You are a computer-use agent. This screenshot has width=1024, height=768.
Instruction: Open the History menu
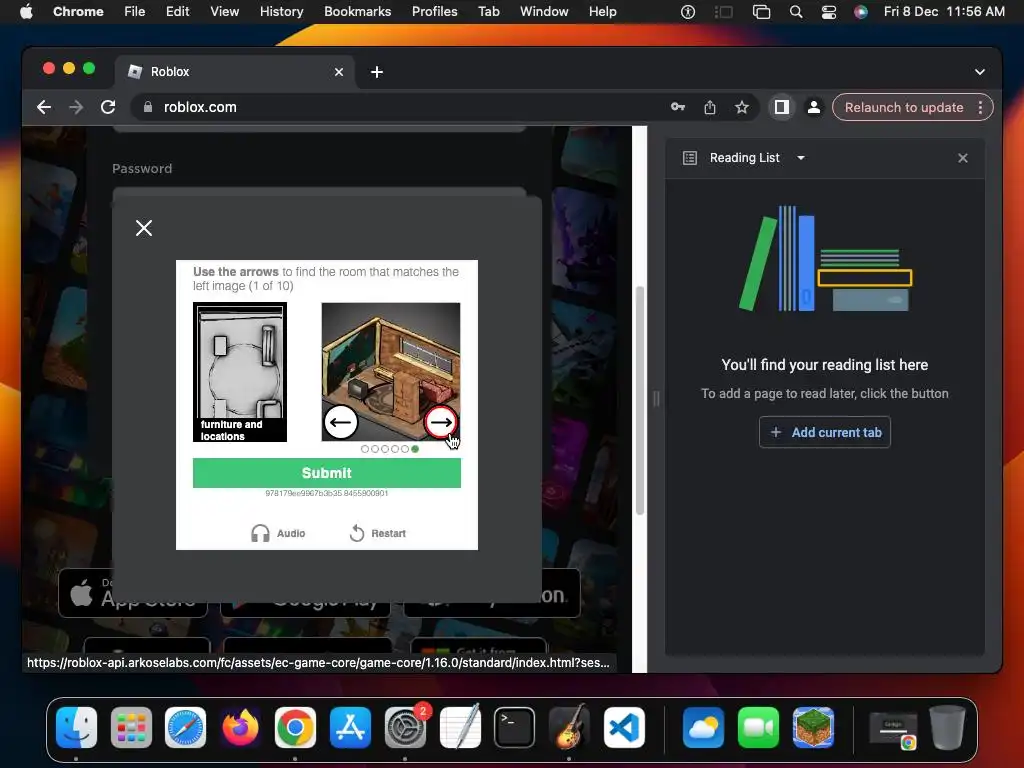click(281, 12)
